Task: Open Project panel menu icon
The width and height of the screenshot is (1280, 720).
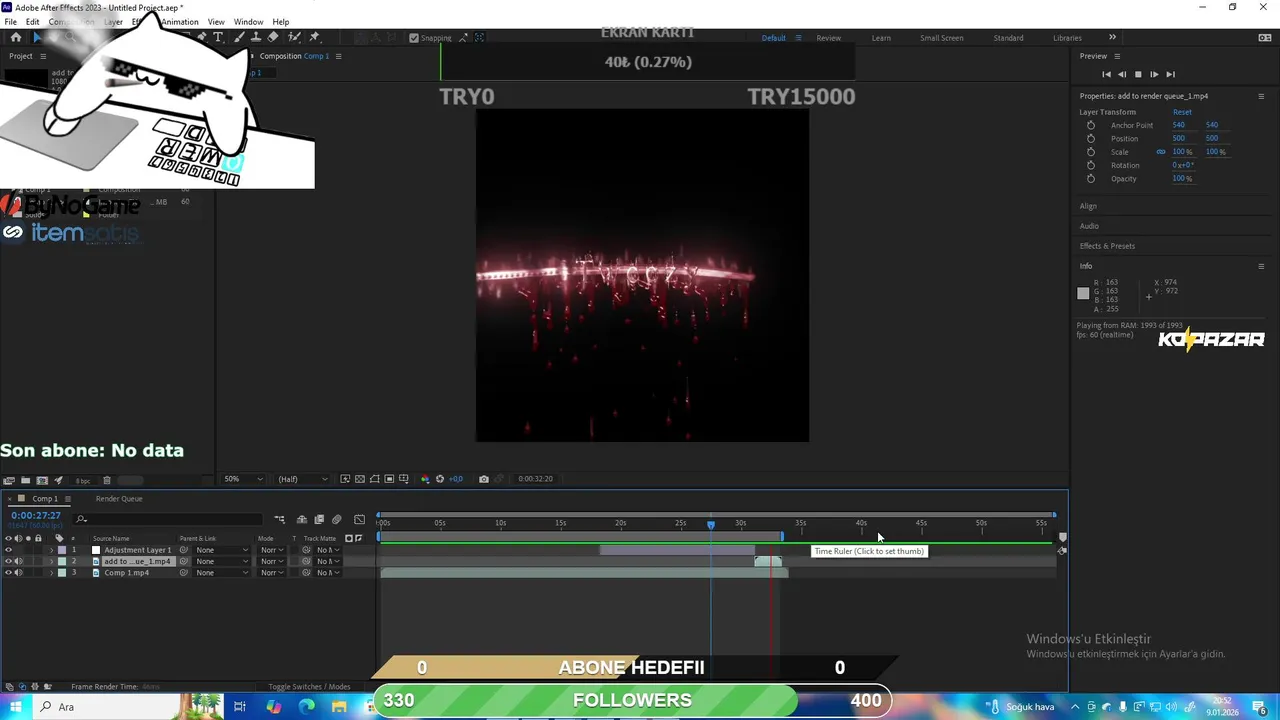Action: pos(43,56)
